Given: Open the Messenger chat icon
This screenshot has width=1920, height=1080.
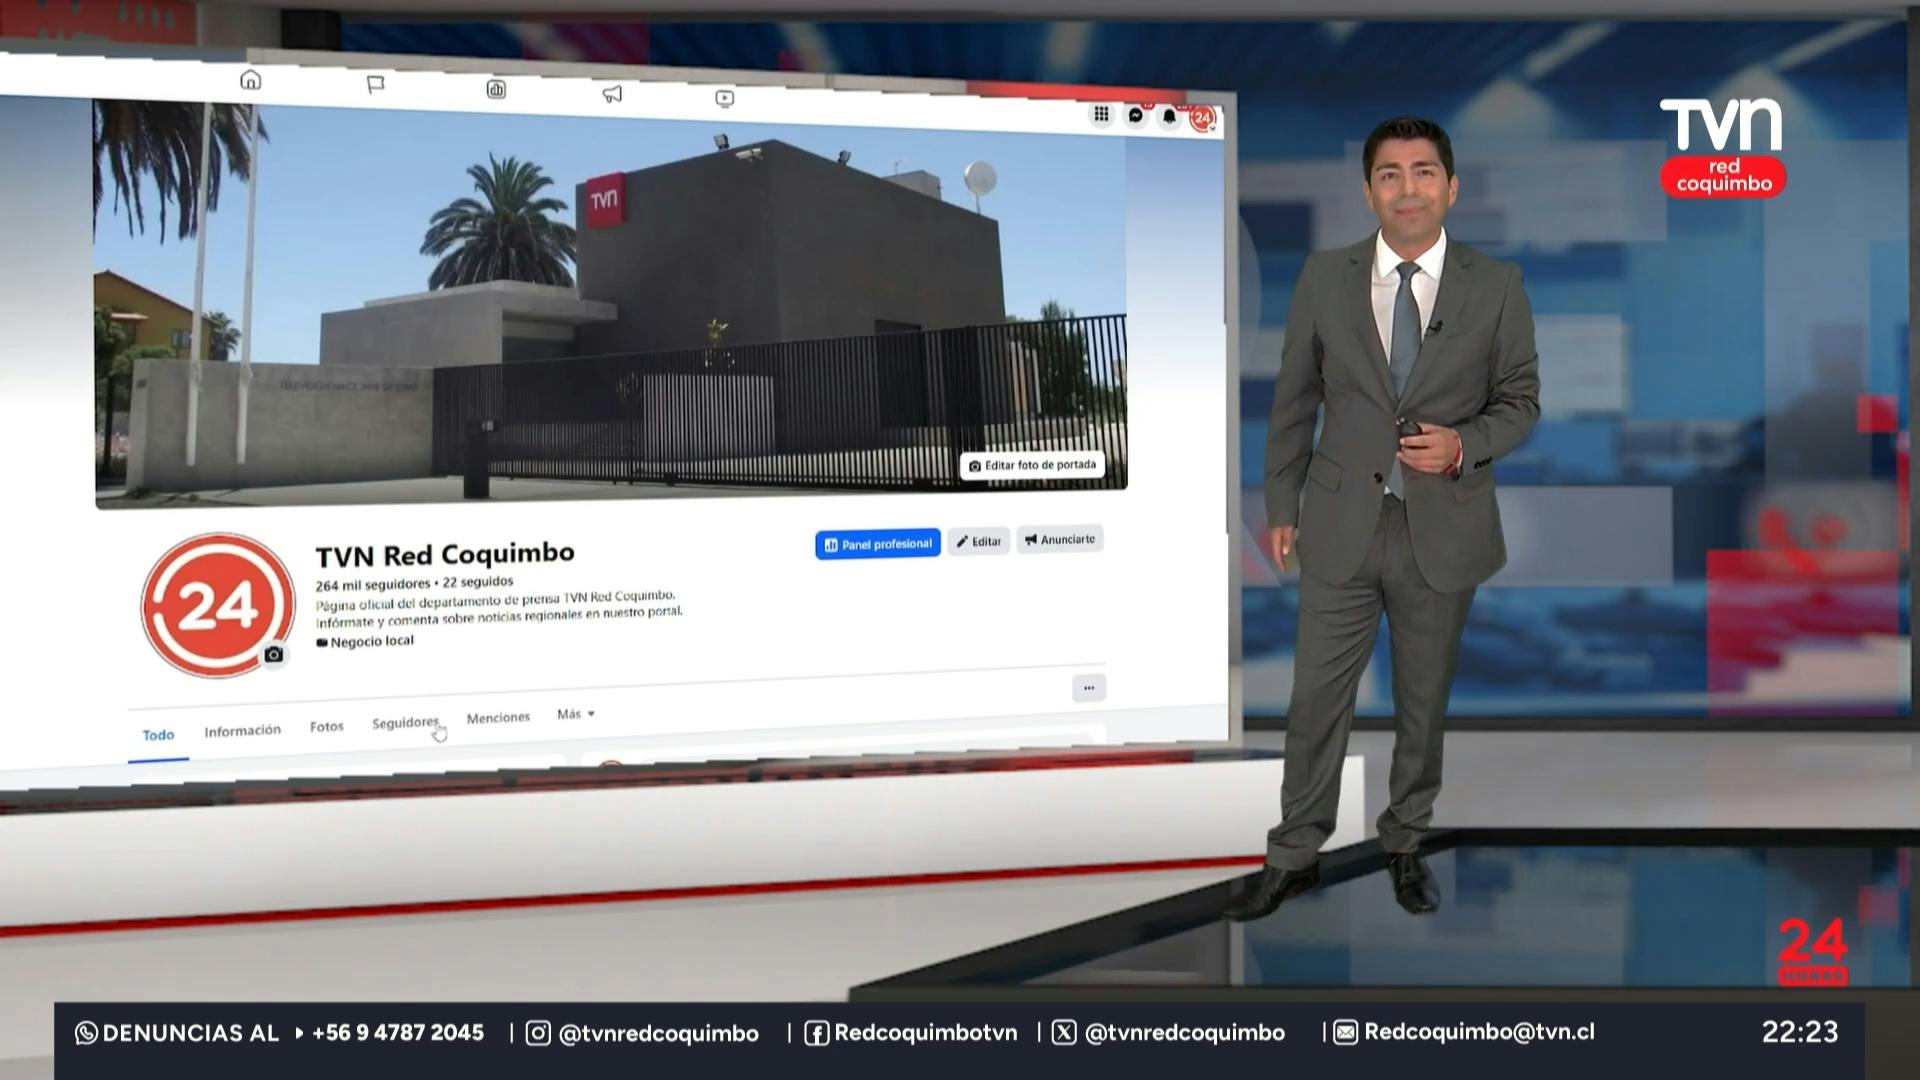Looking at the screenshot, I should point(1136,115).
